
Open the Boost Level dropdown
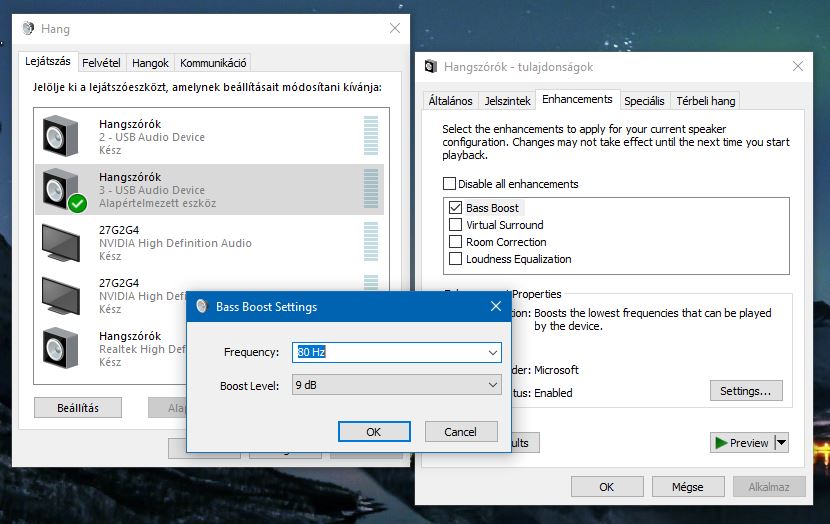tap(492, 385)
